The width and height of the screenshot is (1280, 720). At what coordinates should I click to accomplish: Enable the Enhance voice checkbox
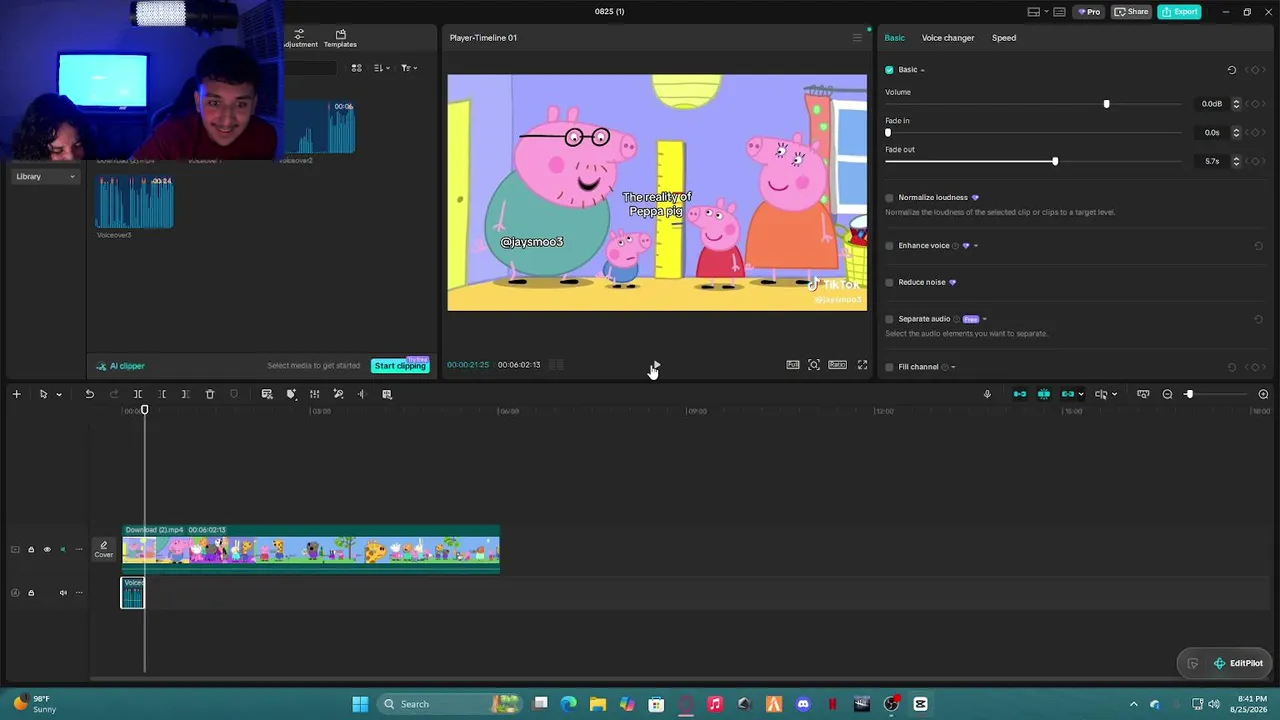889,246
